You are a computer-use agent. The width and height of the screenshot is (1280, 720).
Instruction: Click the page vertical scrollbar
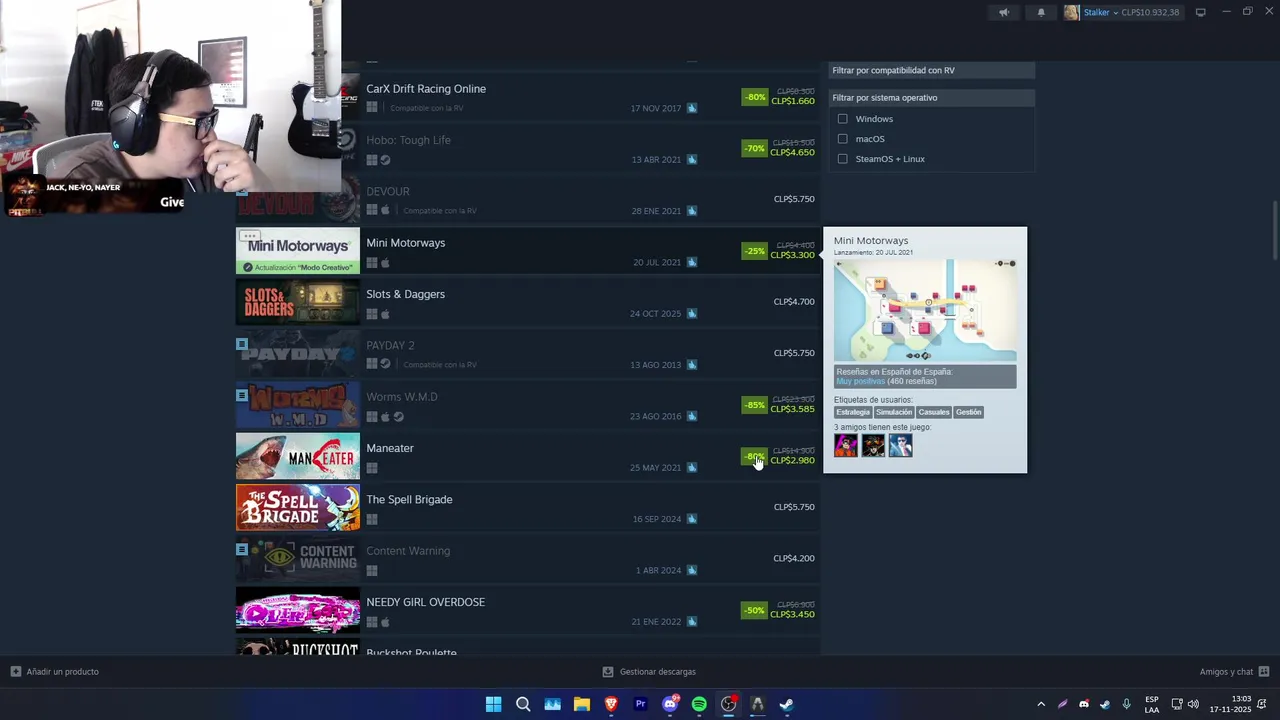point(1274,230)
